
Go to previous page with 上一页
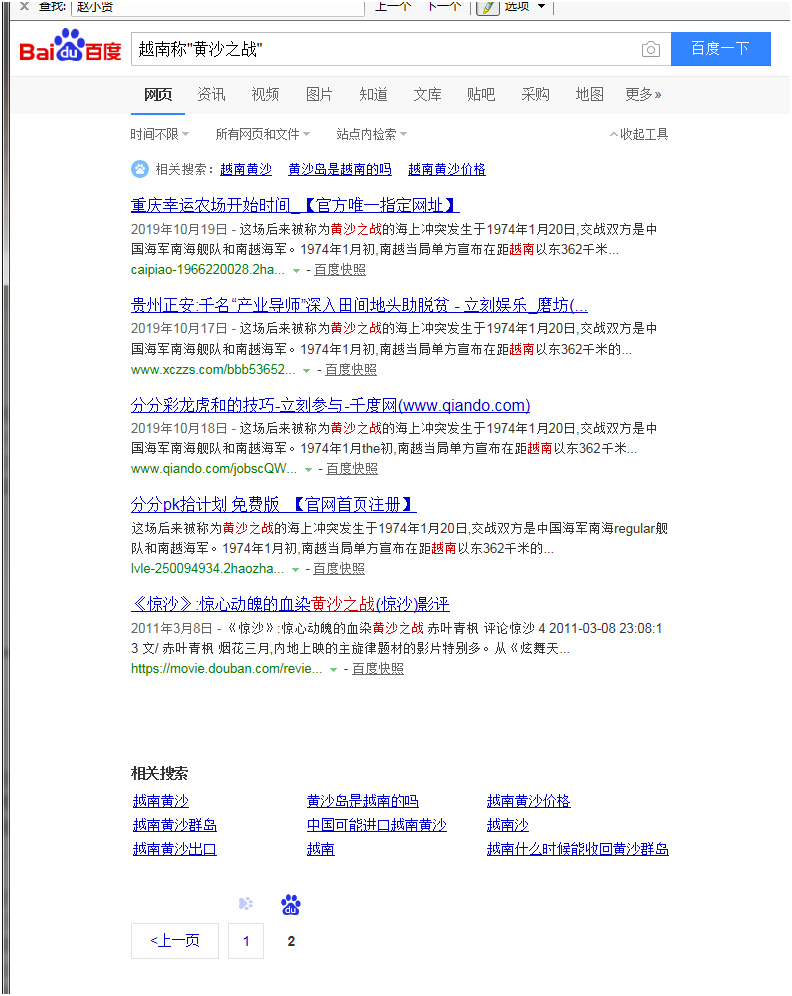175,941
